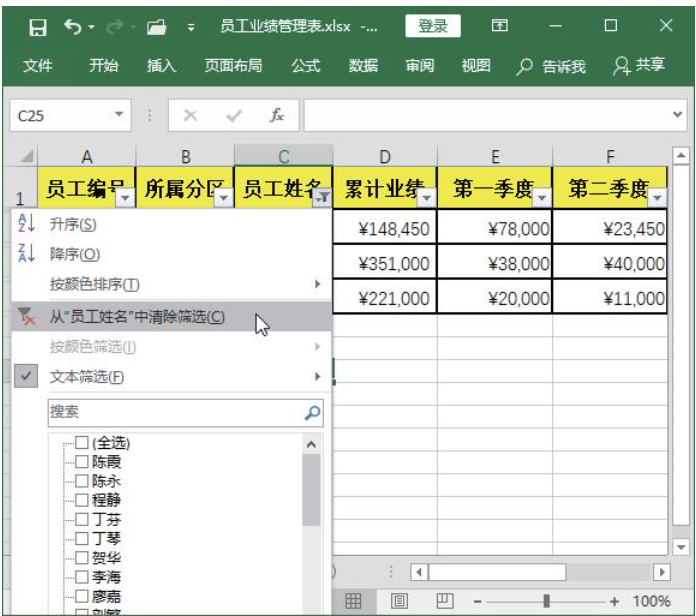
Task: Select cell with ¥351,000
Action: click(x=384, y=262)
